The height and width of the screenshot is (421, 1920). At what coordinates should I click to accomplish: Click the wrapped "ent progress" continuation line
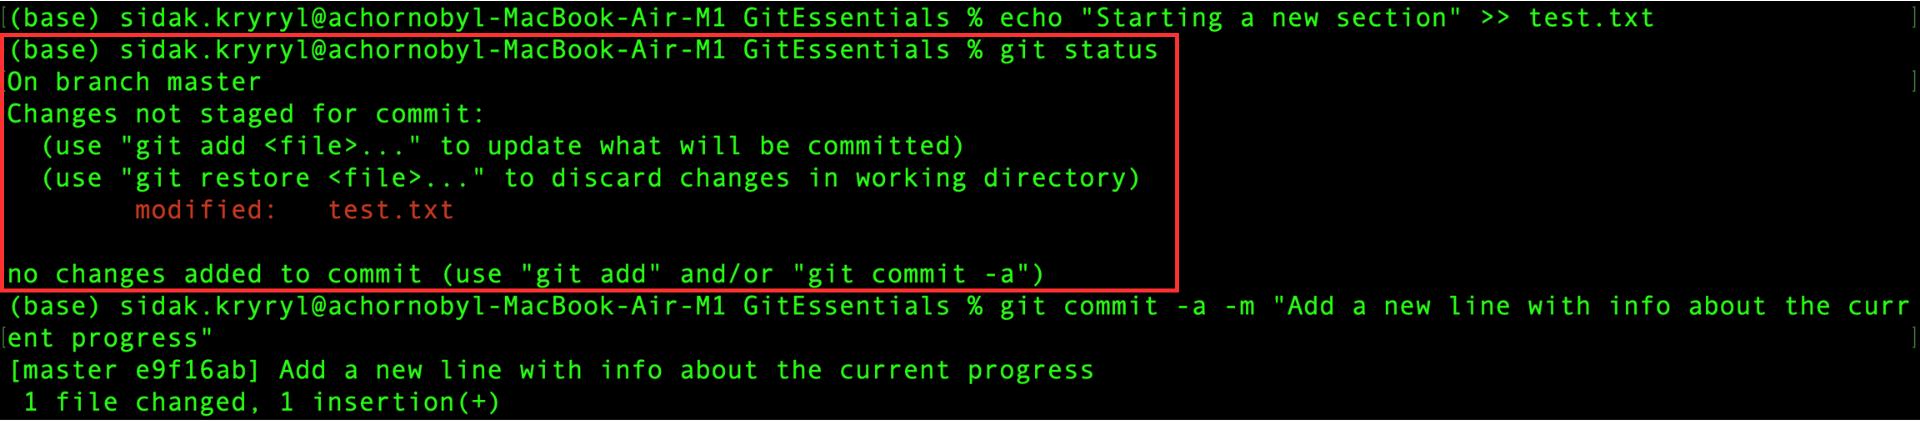pos(109,338)
